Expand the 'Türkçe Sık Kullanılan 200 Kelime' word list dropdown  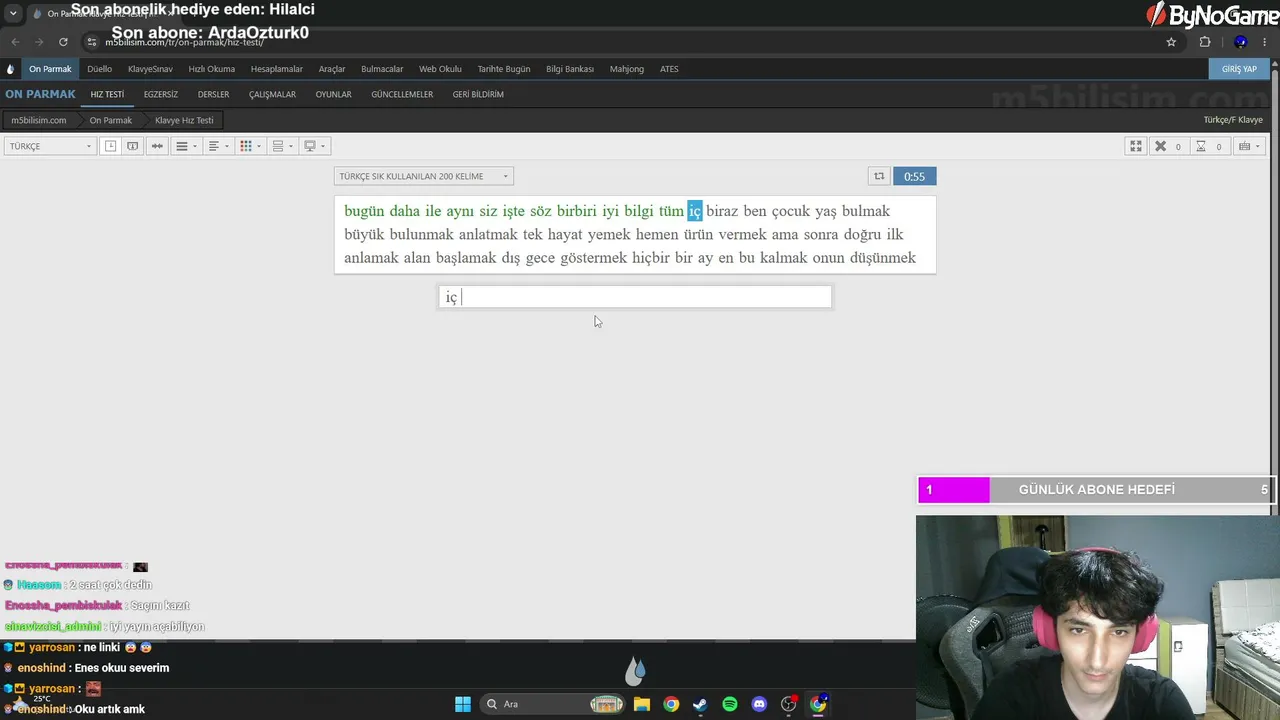click(424, 176)
